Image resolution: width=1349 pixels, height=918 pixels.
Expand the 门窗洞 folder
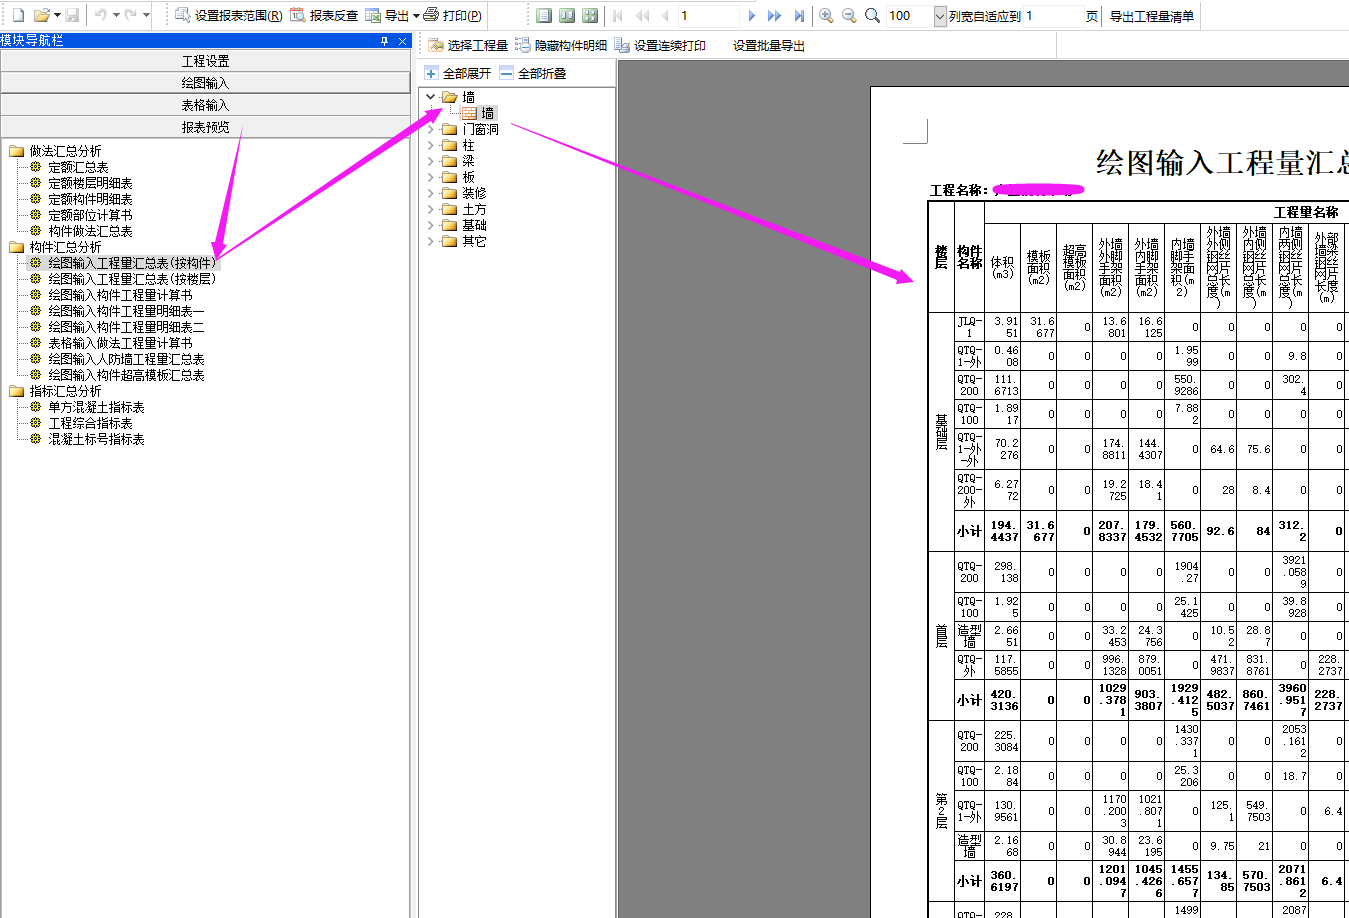coord(431,129)
